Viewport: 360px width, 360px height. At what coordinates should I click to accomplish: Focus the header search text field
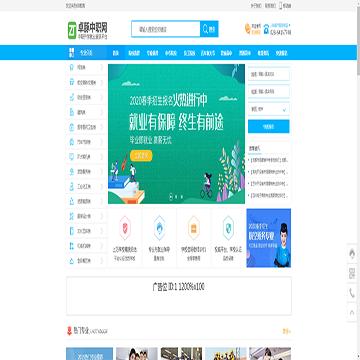tap(166, 29)
